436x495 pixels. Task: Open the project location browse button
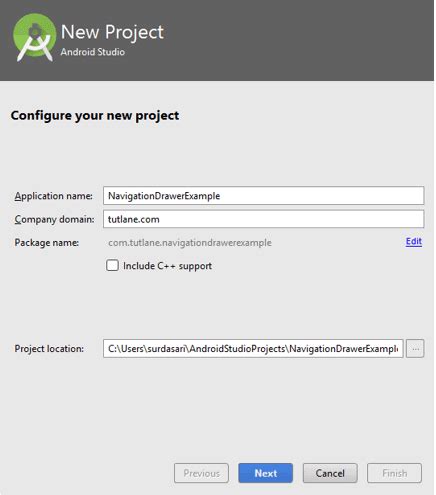[415, 349]
